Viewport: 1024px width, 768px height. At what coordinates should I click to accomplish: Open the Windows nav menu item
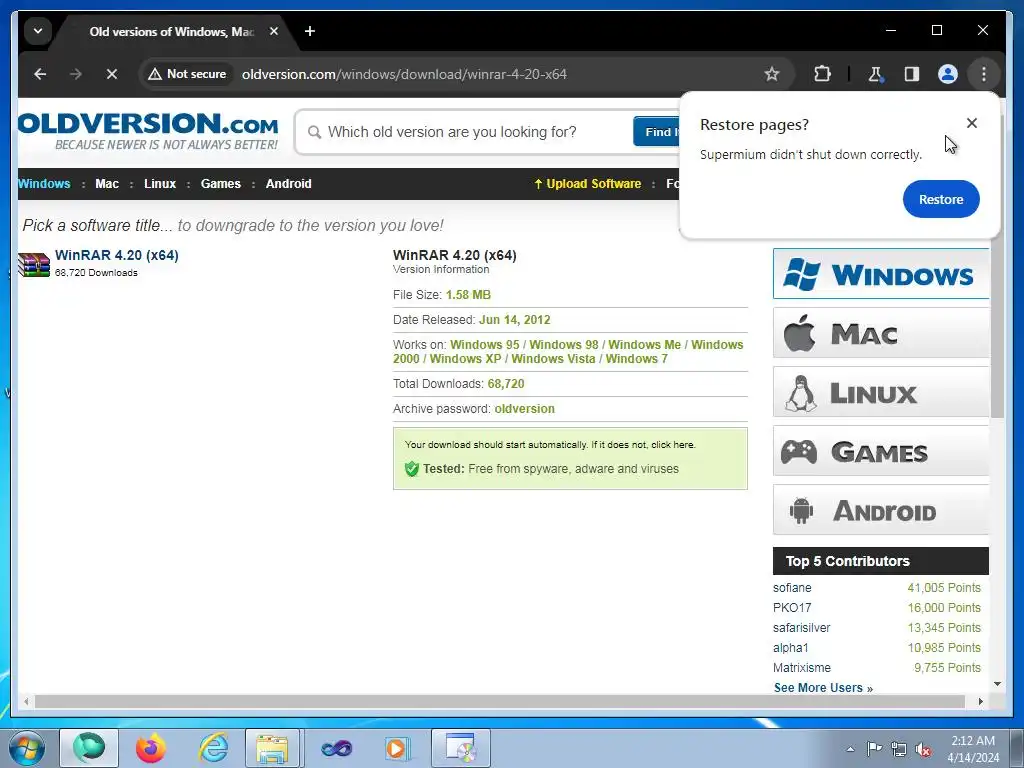pyautogui.click(x=44, y=184)
